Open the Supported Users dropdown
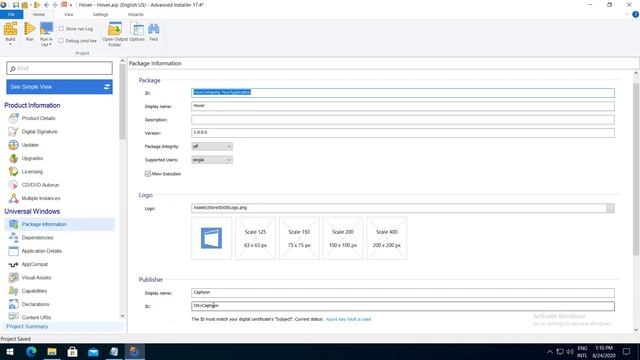Image resolution: width=640 pixels, height=360 pixels. point(212,160)
